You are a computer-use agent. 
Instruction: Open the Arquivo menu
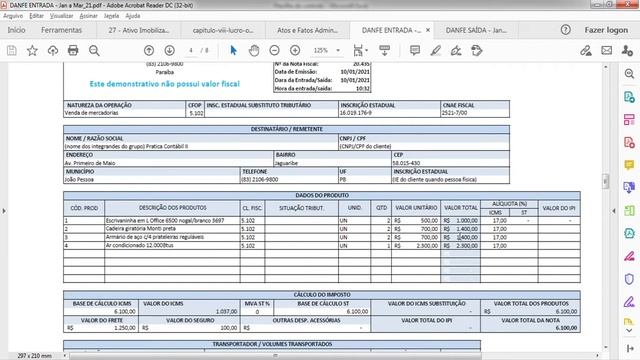click(13, 16)
